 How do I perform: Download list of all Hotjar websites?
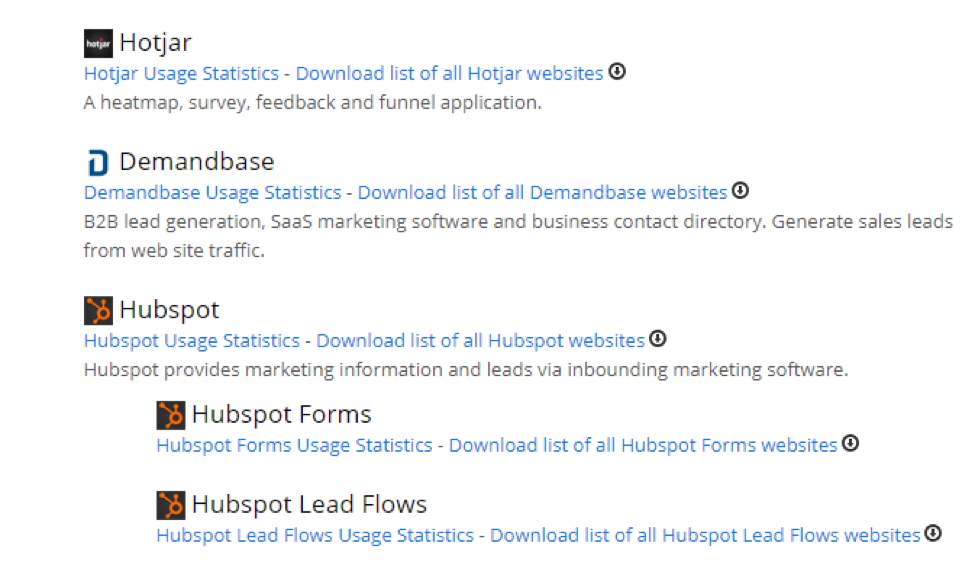pyautogui.click(x=449, y=73)
